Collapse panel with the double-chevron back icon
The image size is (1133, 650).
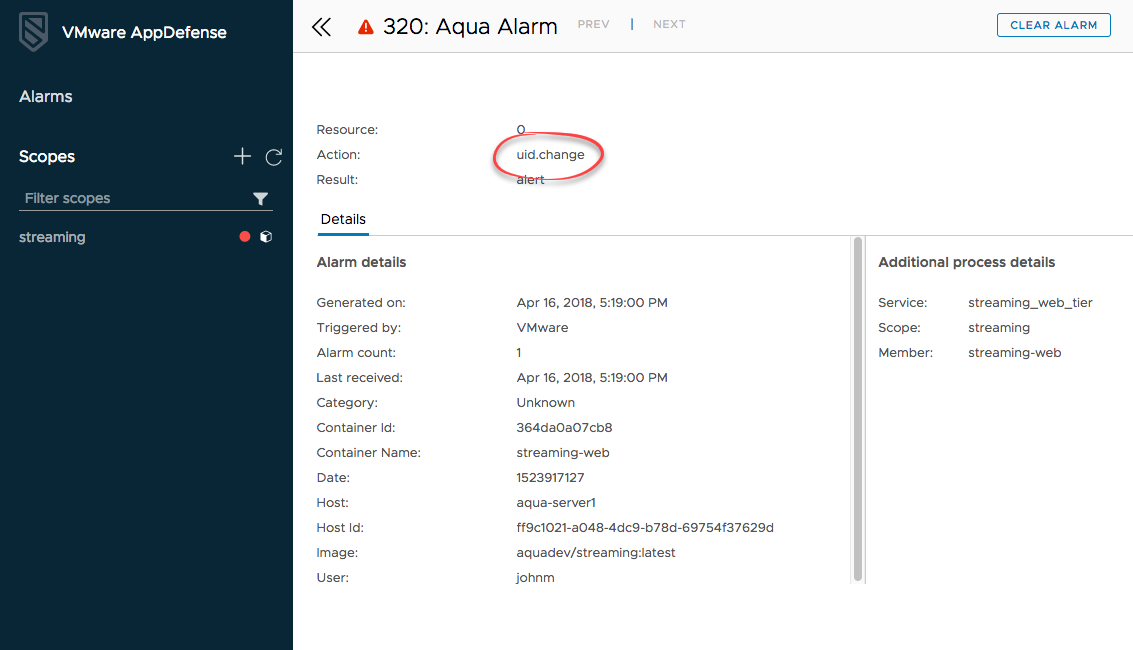322,27
